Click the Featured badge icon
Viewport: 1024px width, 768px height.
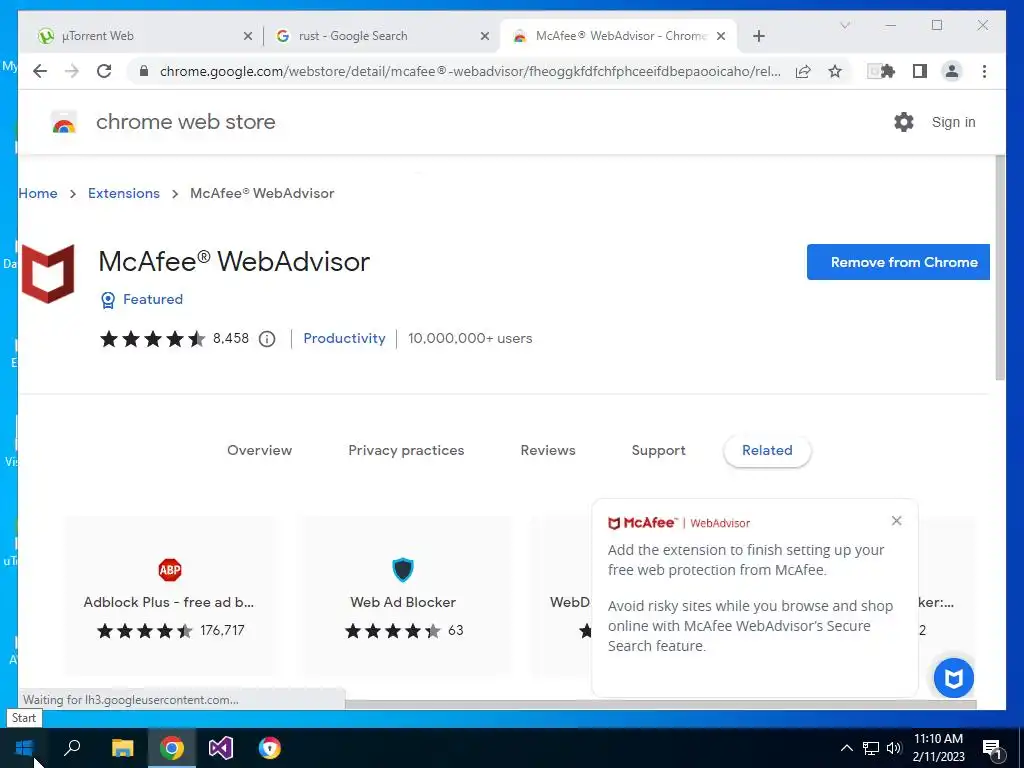(x=108, y=300)
